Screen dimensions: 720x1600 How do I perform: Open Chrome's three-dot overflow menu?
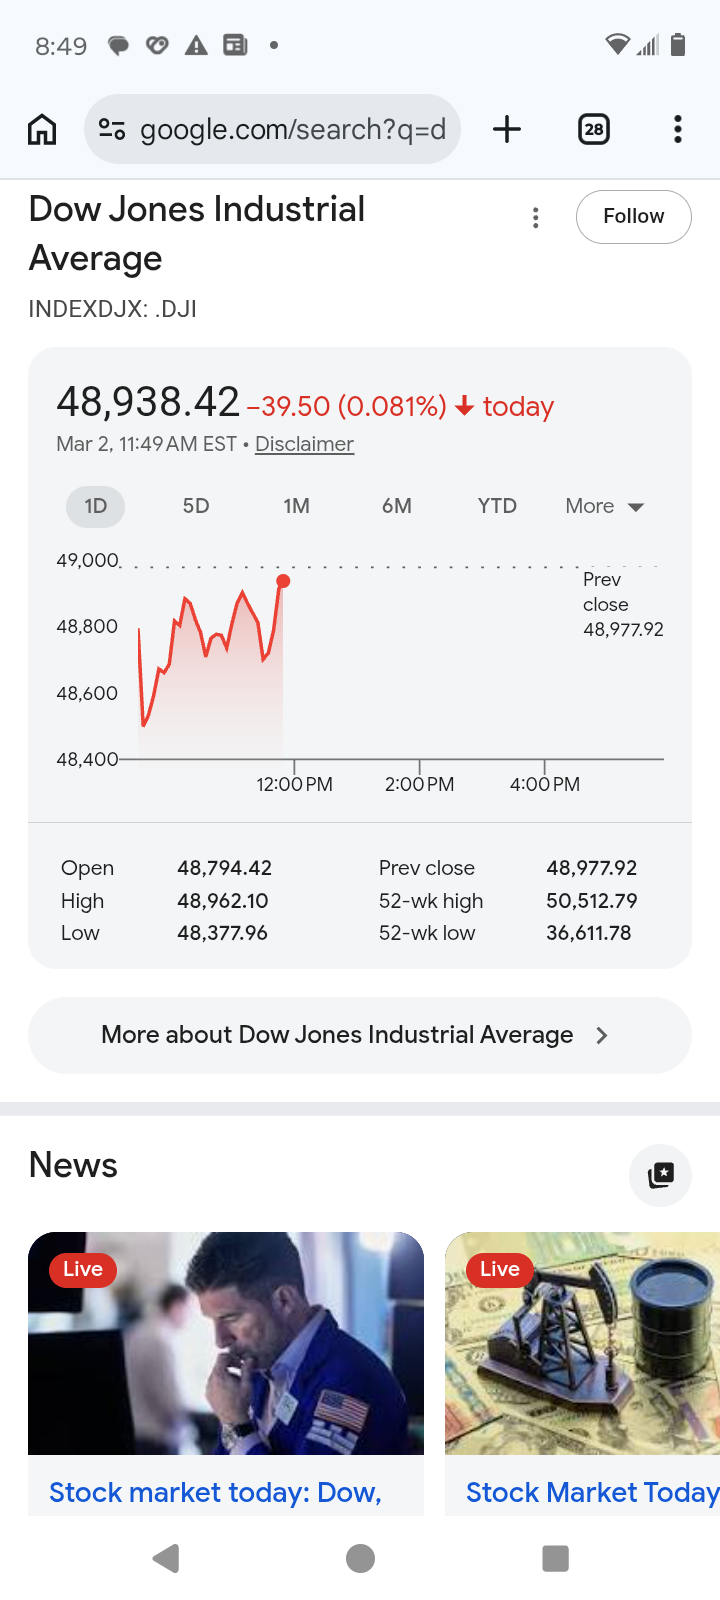(678, 129)
